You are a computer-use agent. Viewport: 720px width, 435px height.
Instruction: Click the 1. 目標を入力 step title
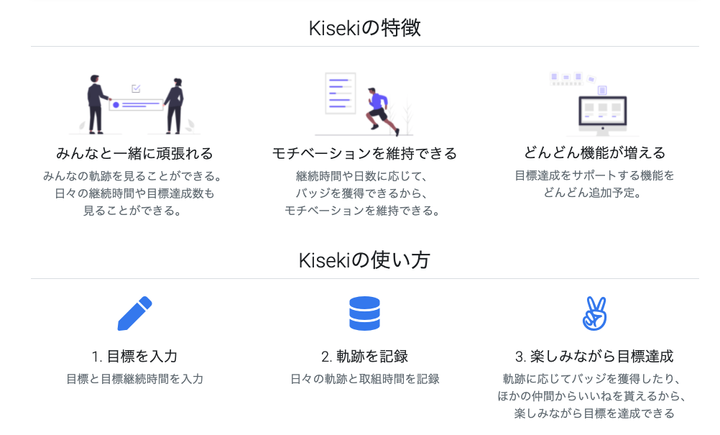tap(134, 356)
